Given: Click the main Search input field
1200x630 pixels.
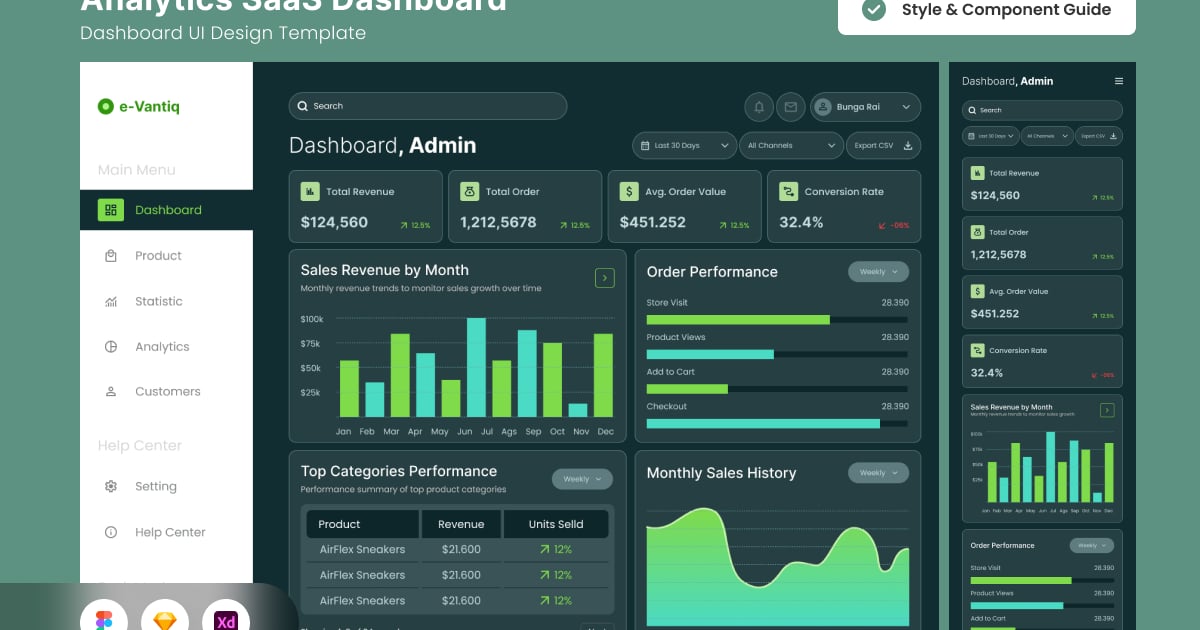Looking at the screenshot, I should click(427, 106).
